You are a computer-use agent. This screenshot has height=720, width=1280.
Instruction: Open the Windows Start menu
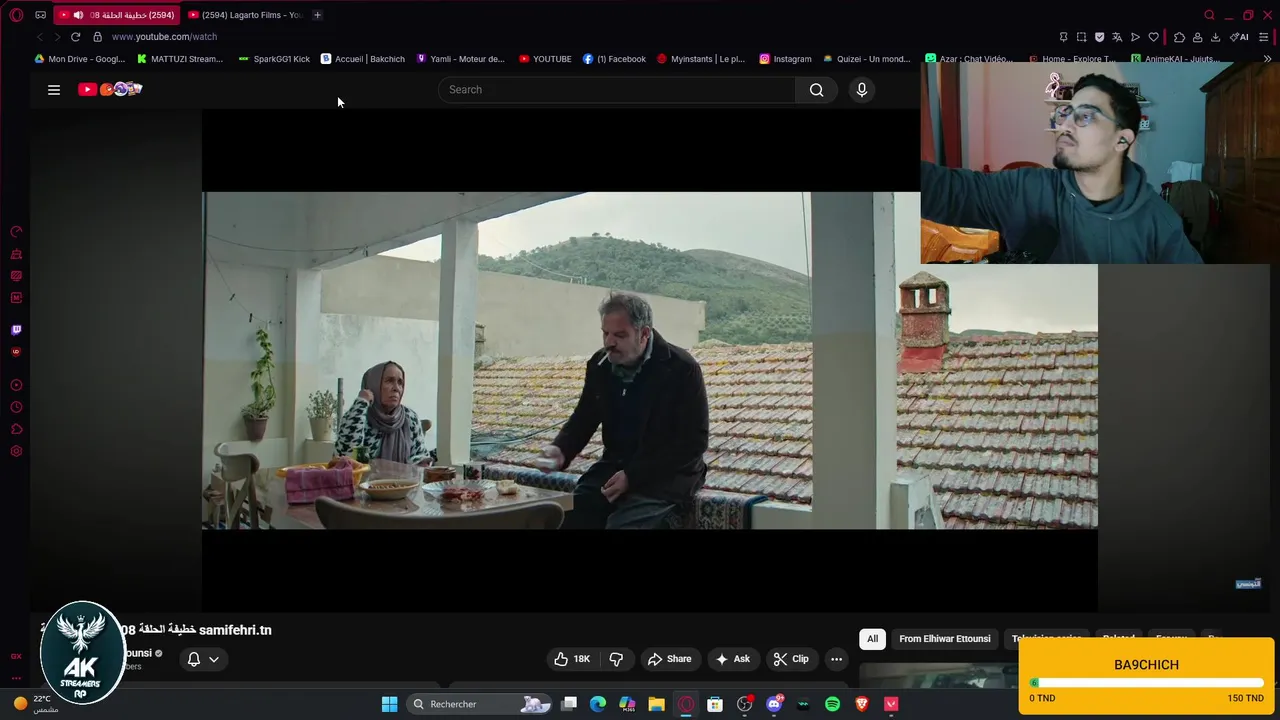point(389,704)
